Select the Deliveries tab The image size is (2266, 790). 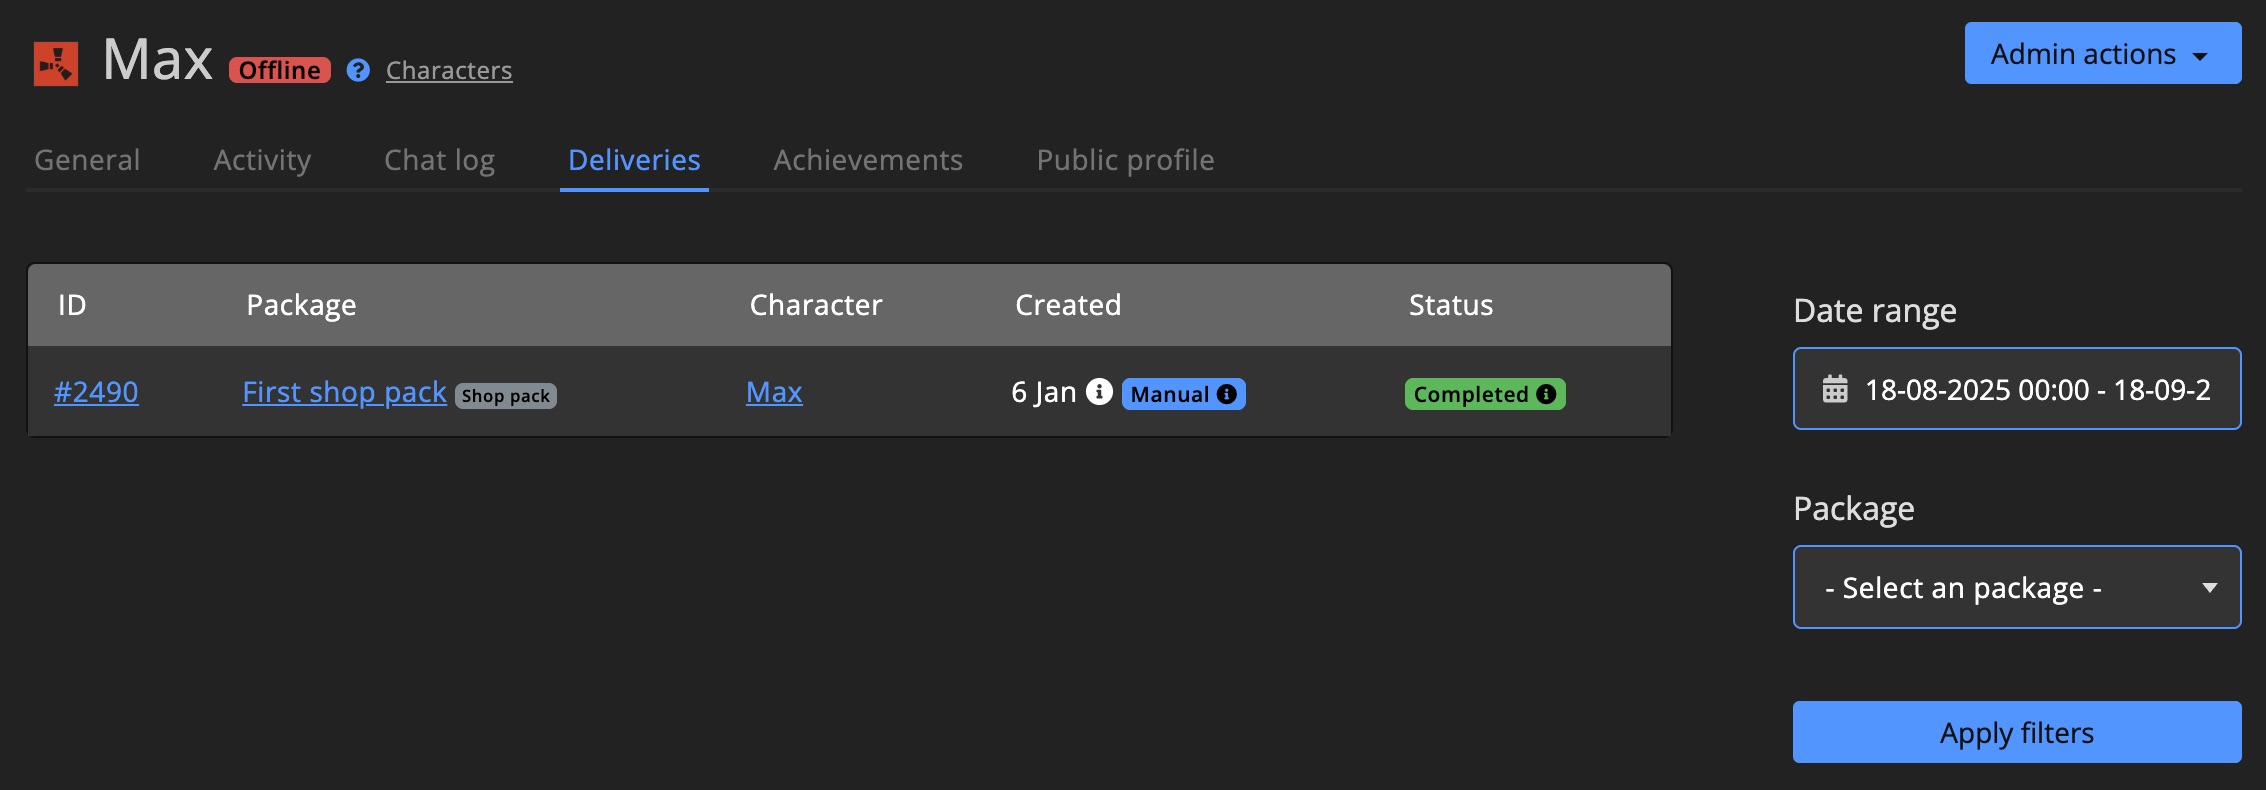pos(634,160)
